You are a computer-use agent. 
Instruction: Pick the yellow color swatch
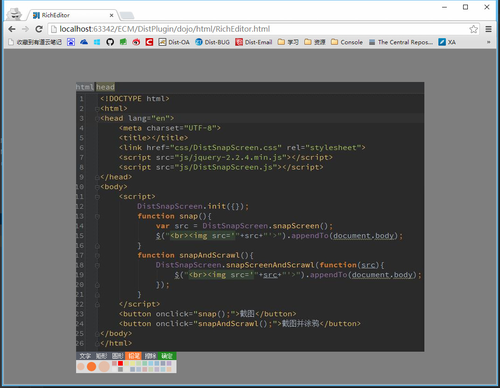point(133,363)
